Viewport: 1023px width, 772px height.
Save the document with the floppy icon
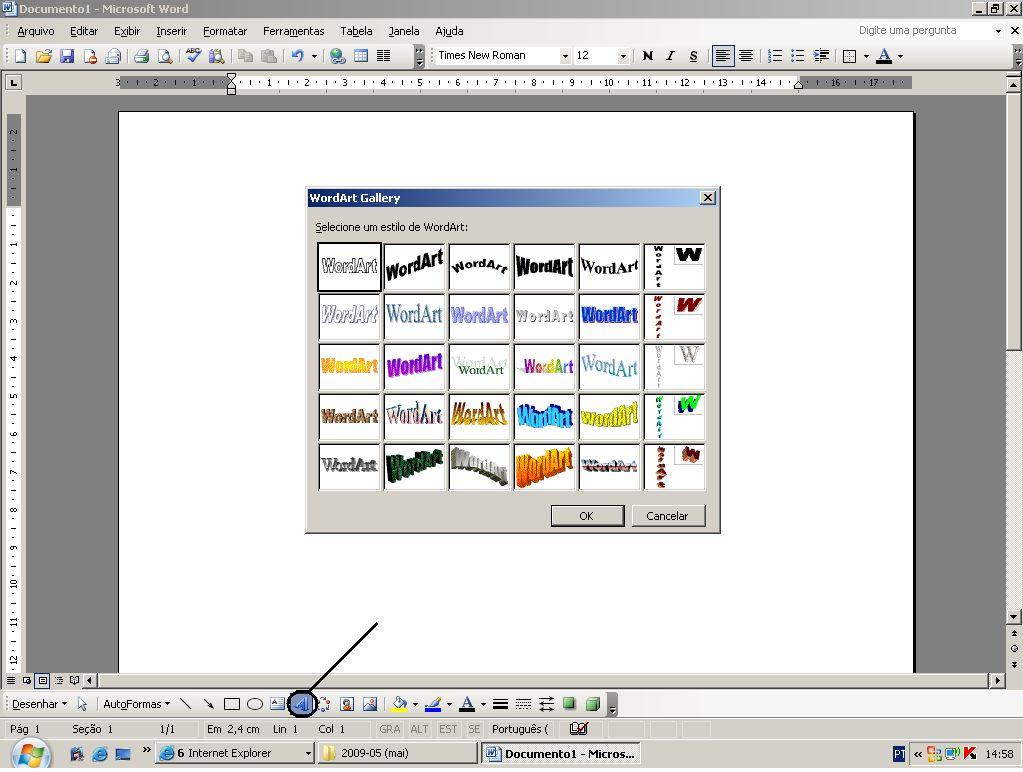pos(67,56)
